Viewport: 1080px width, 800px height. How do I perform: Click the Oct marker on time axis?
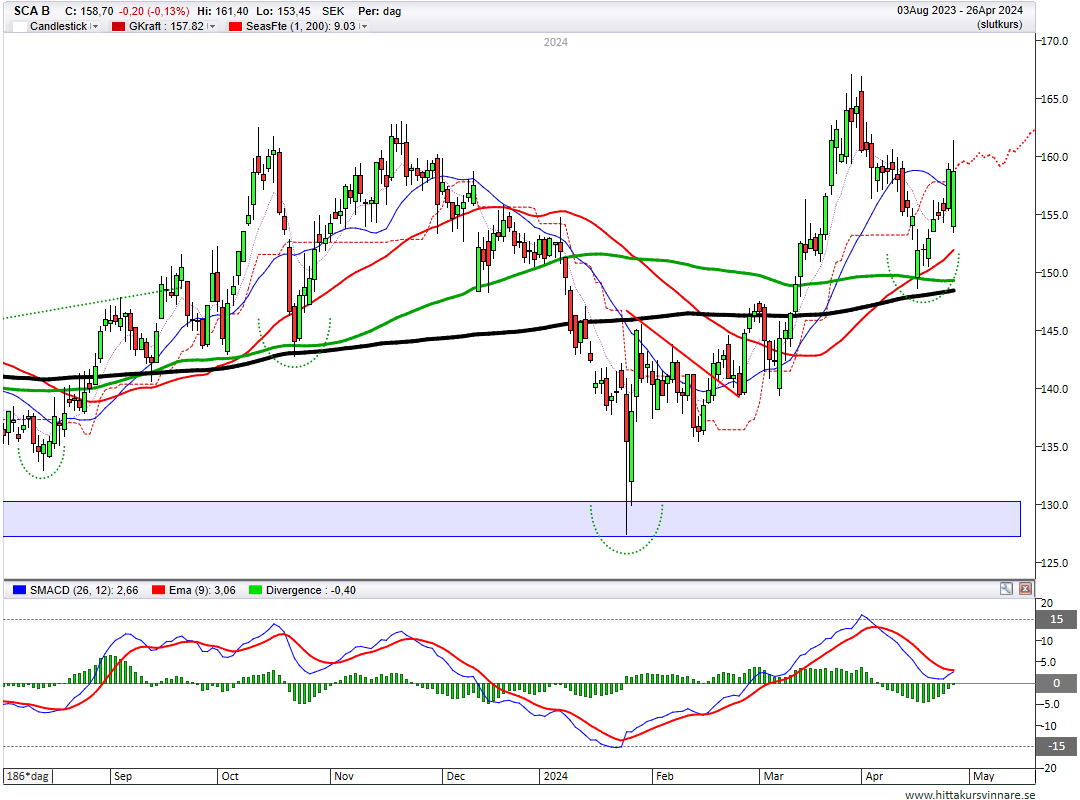230,776
